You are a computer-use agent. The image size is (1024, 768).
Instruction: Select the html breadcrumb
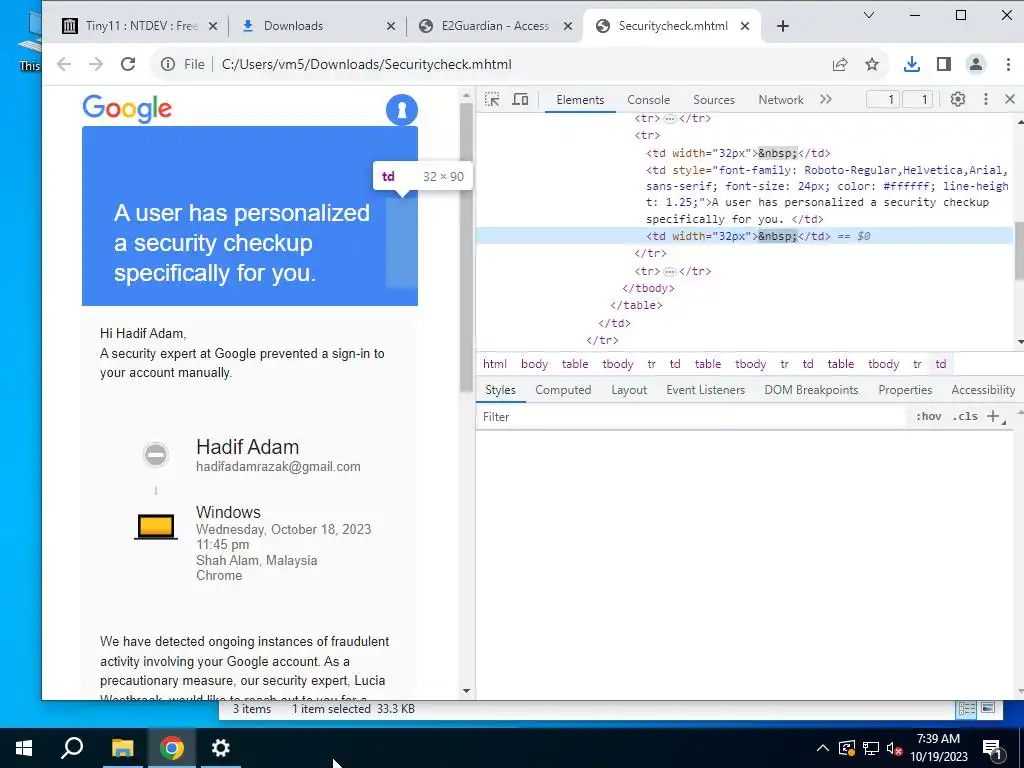coord(494,364)
